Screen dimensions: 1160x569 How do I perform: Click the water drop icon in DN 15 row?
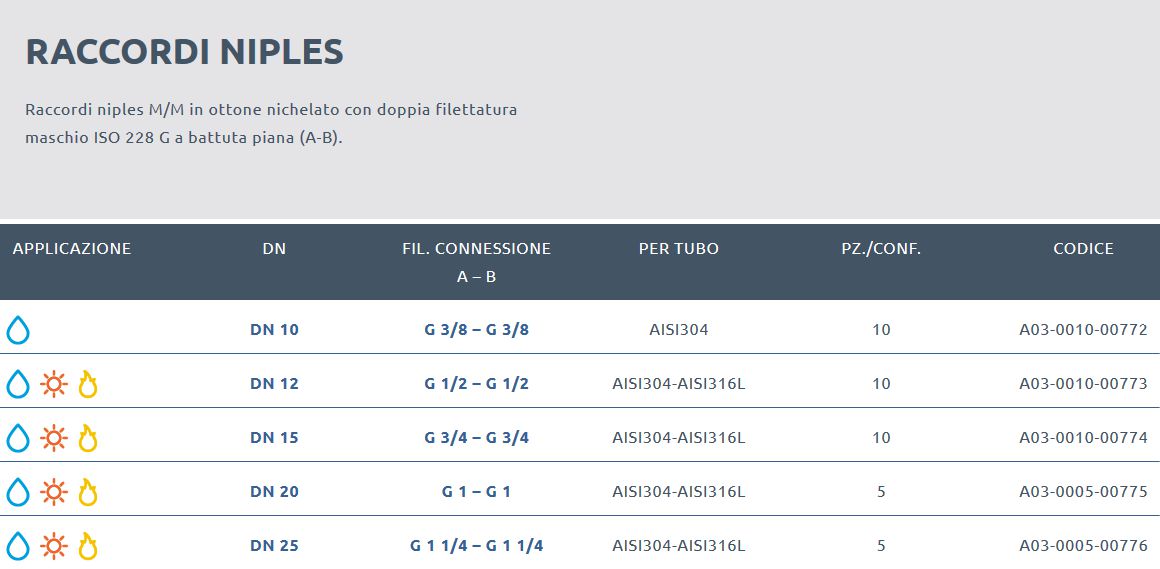pos(18,438)
